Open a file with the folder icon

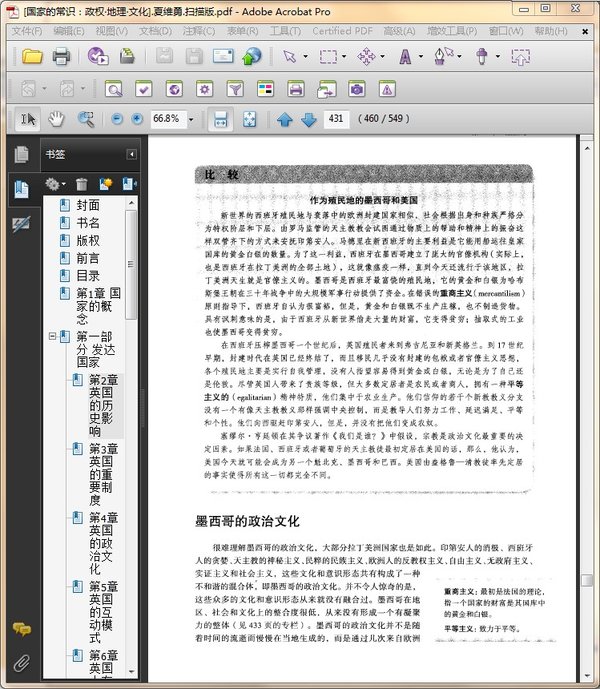click(32, 56)
